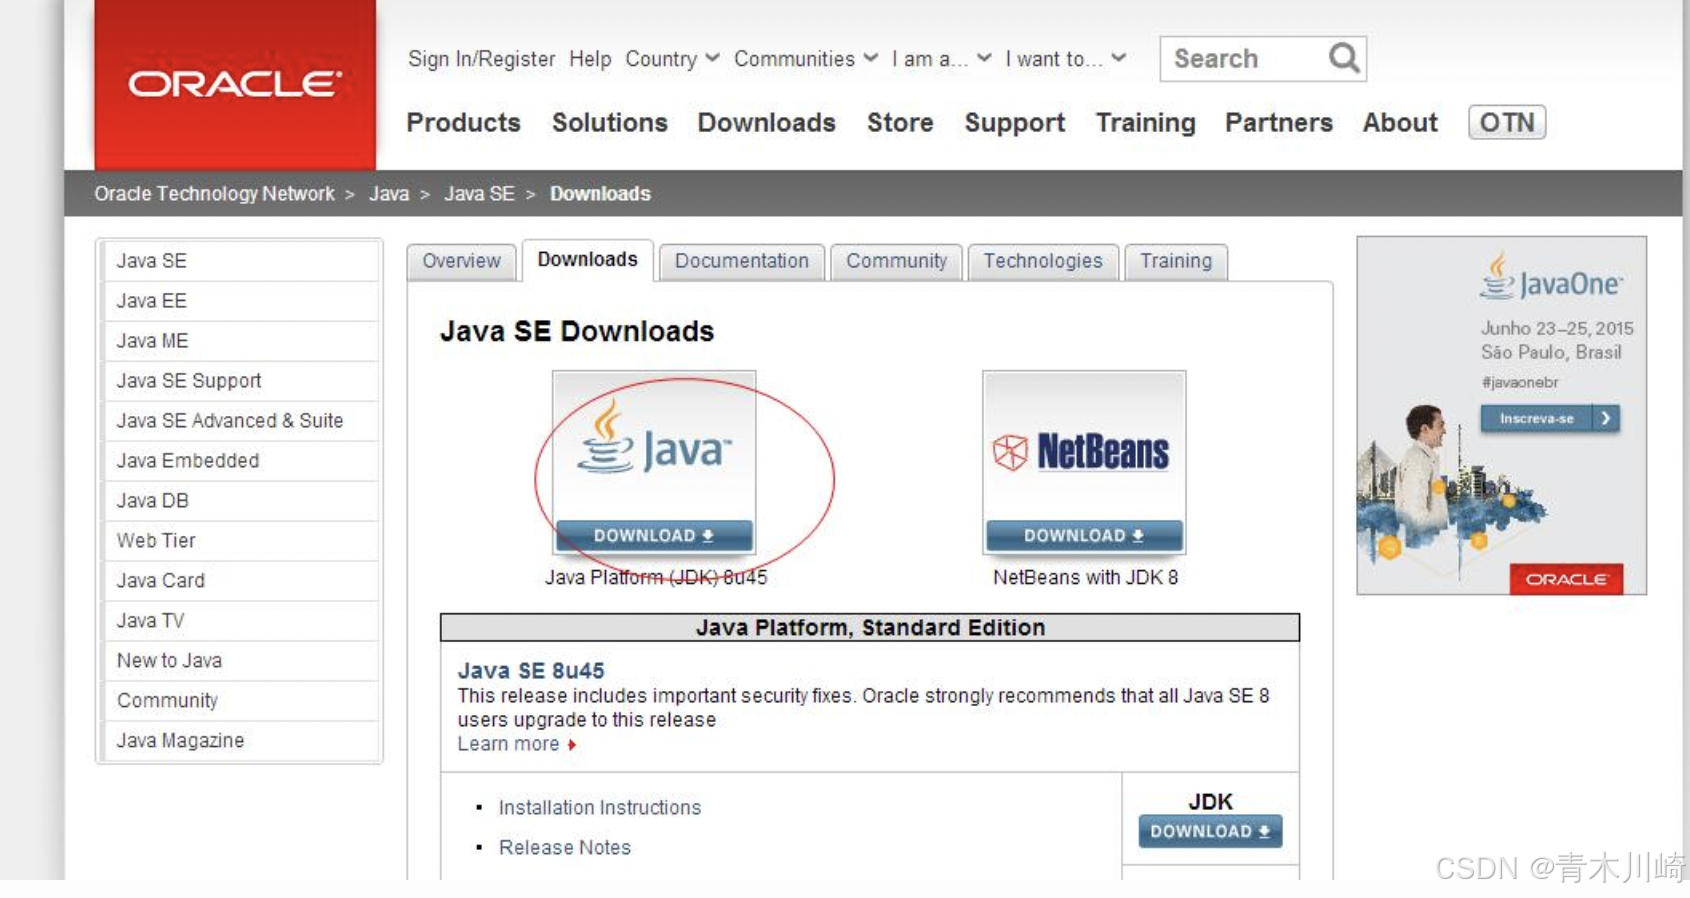Open Java TV in the sidebar

[x=241, y=621]
